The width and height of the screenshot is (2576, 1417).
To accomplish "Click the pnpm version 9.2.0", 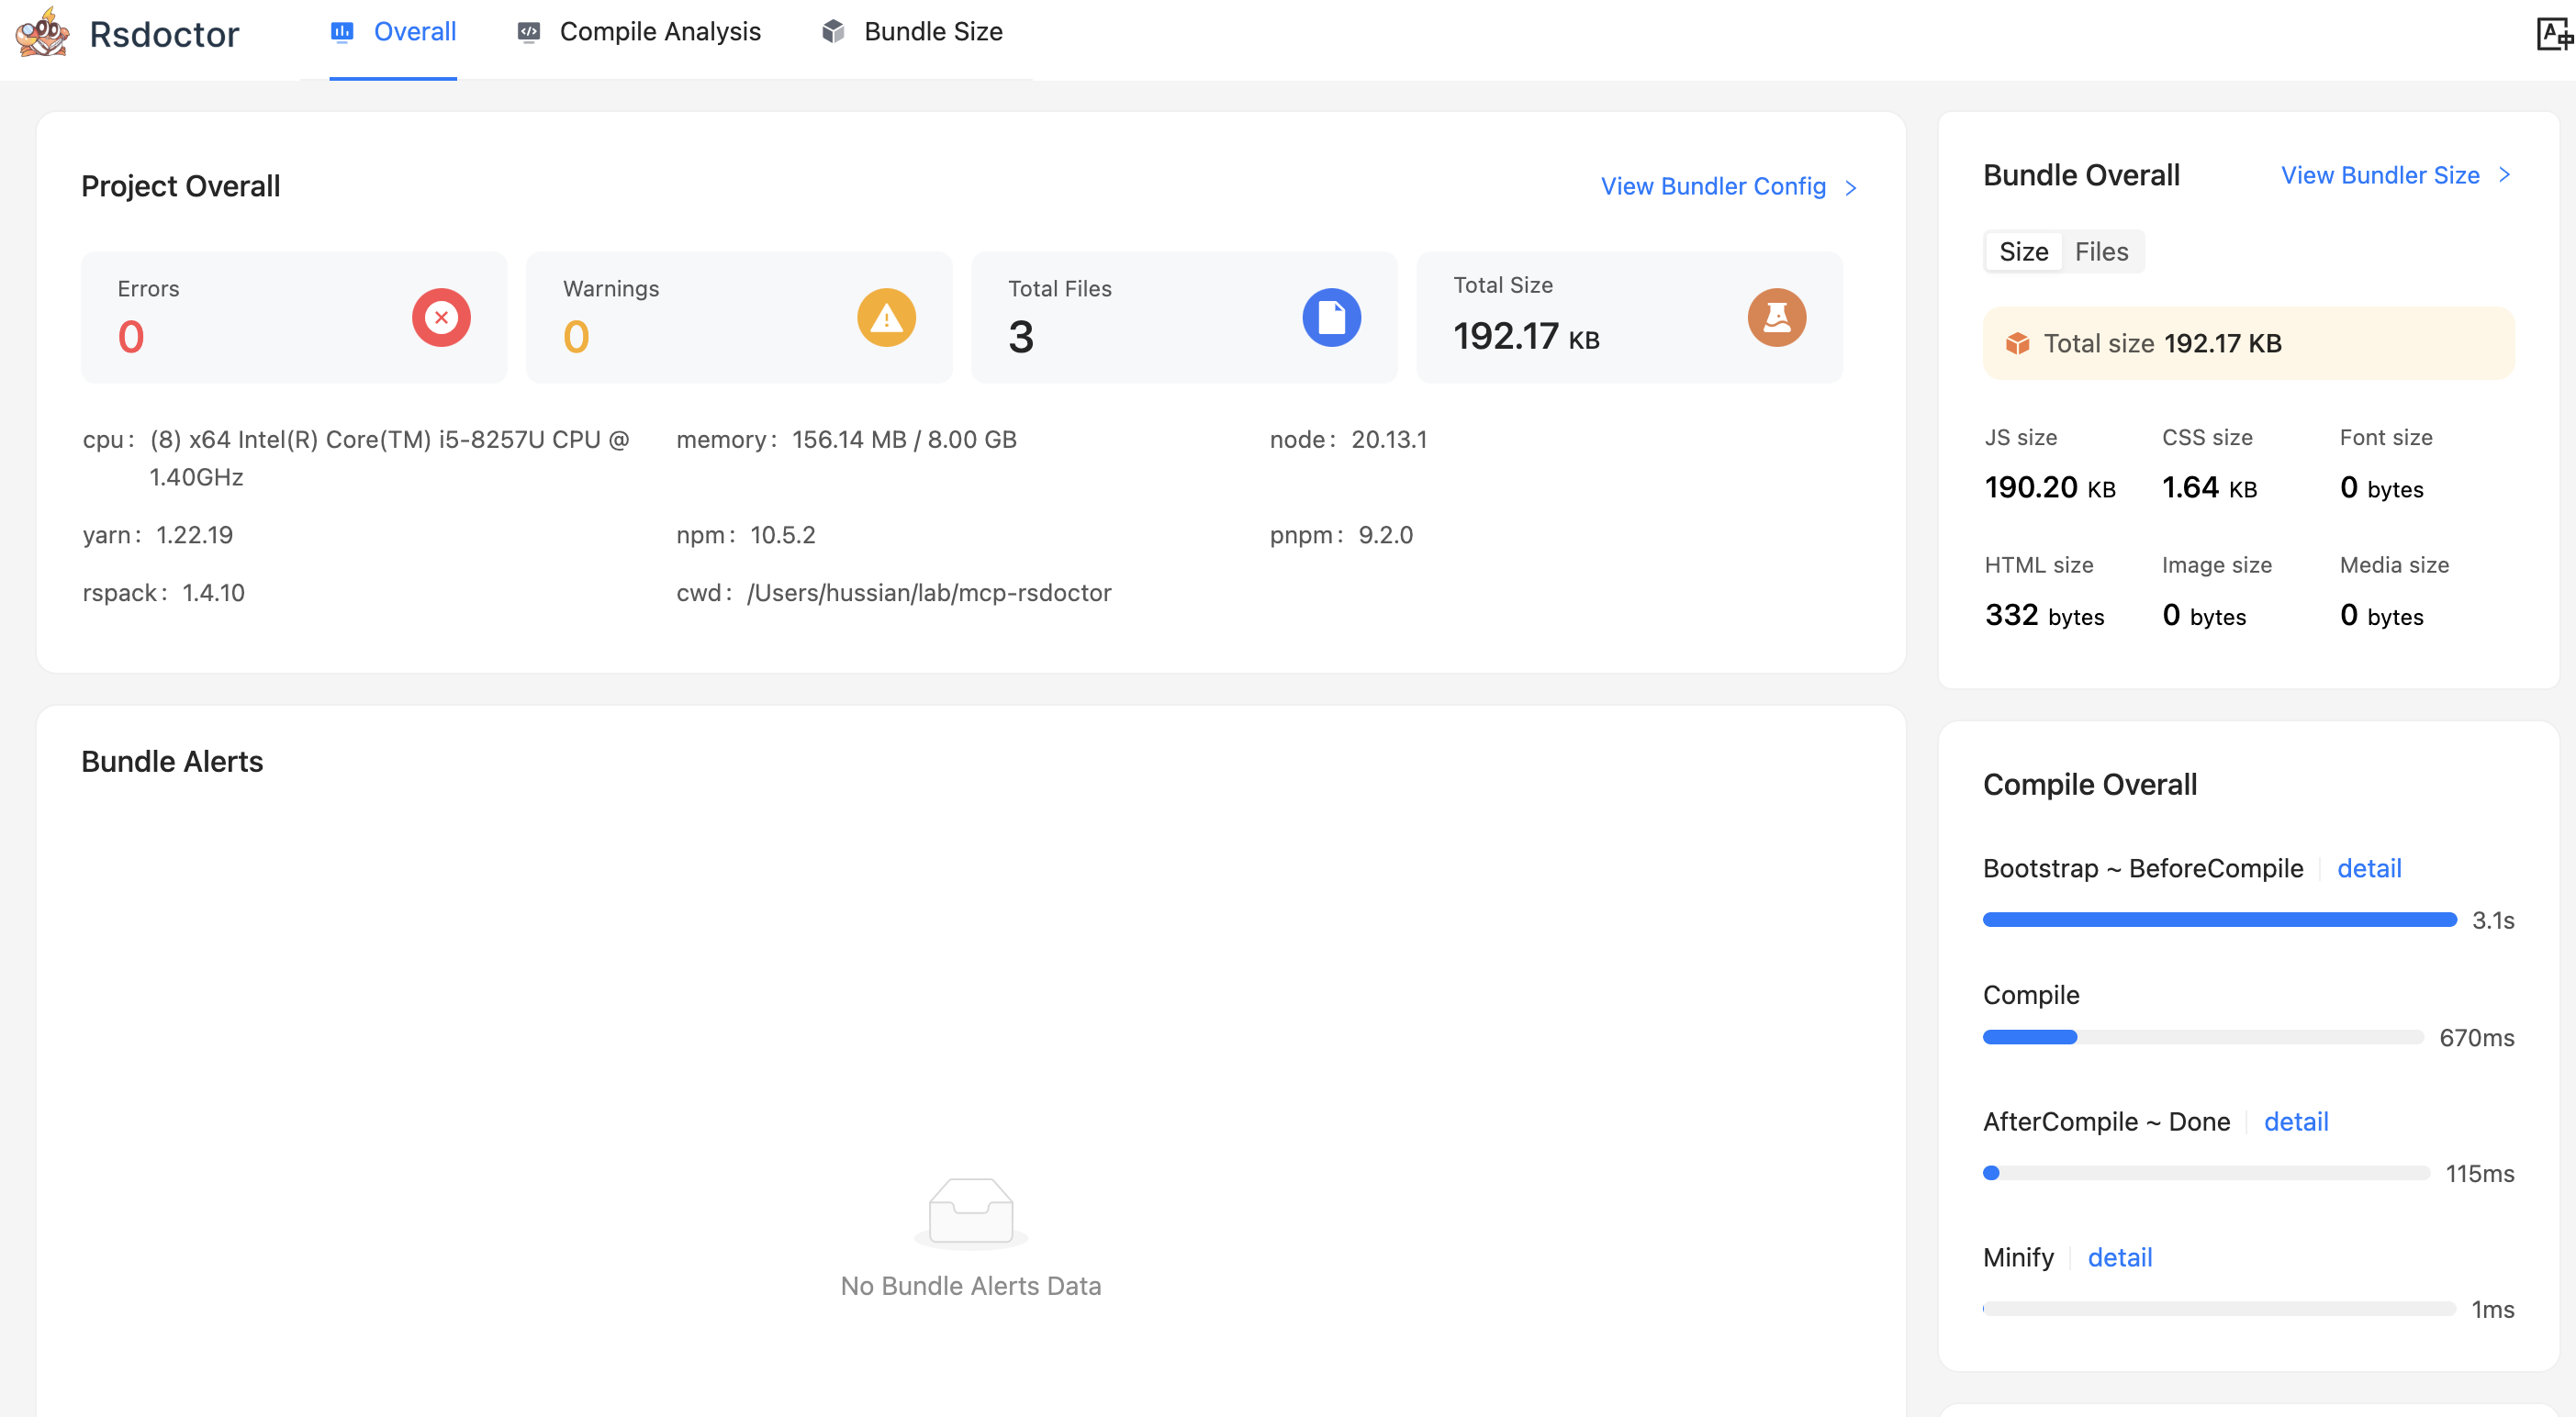I will [x=1385, y=535].
